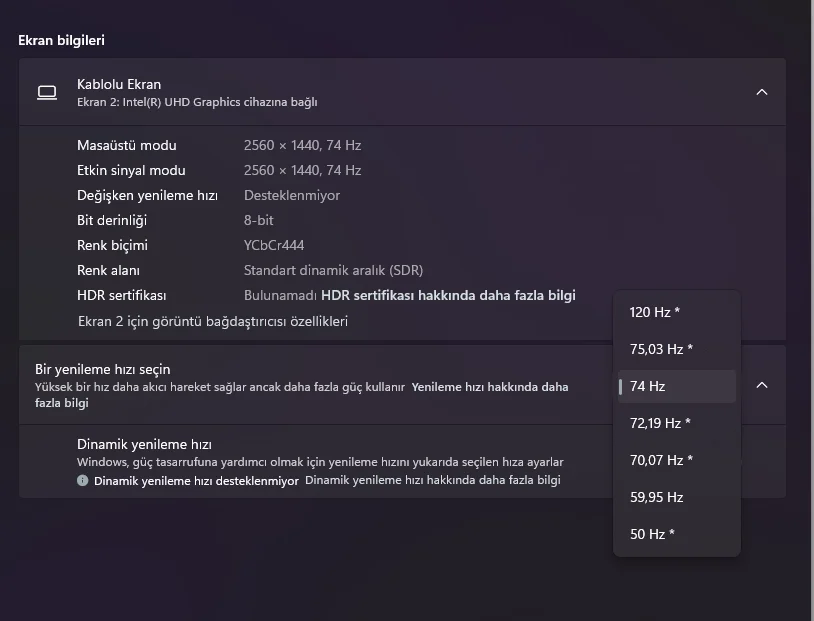Click the 'Dinamik yenileme hızı' setting title
This screenshot has width=814, height=621.
144,444
